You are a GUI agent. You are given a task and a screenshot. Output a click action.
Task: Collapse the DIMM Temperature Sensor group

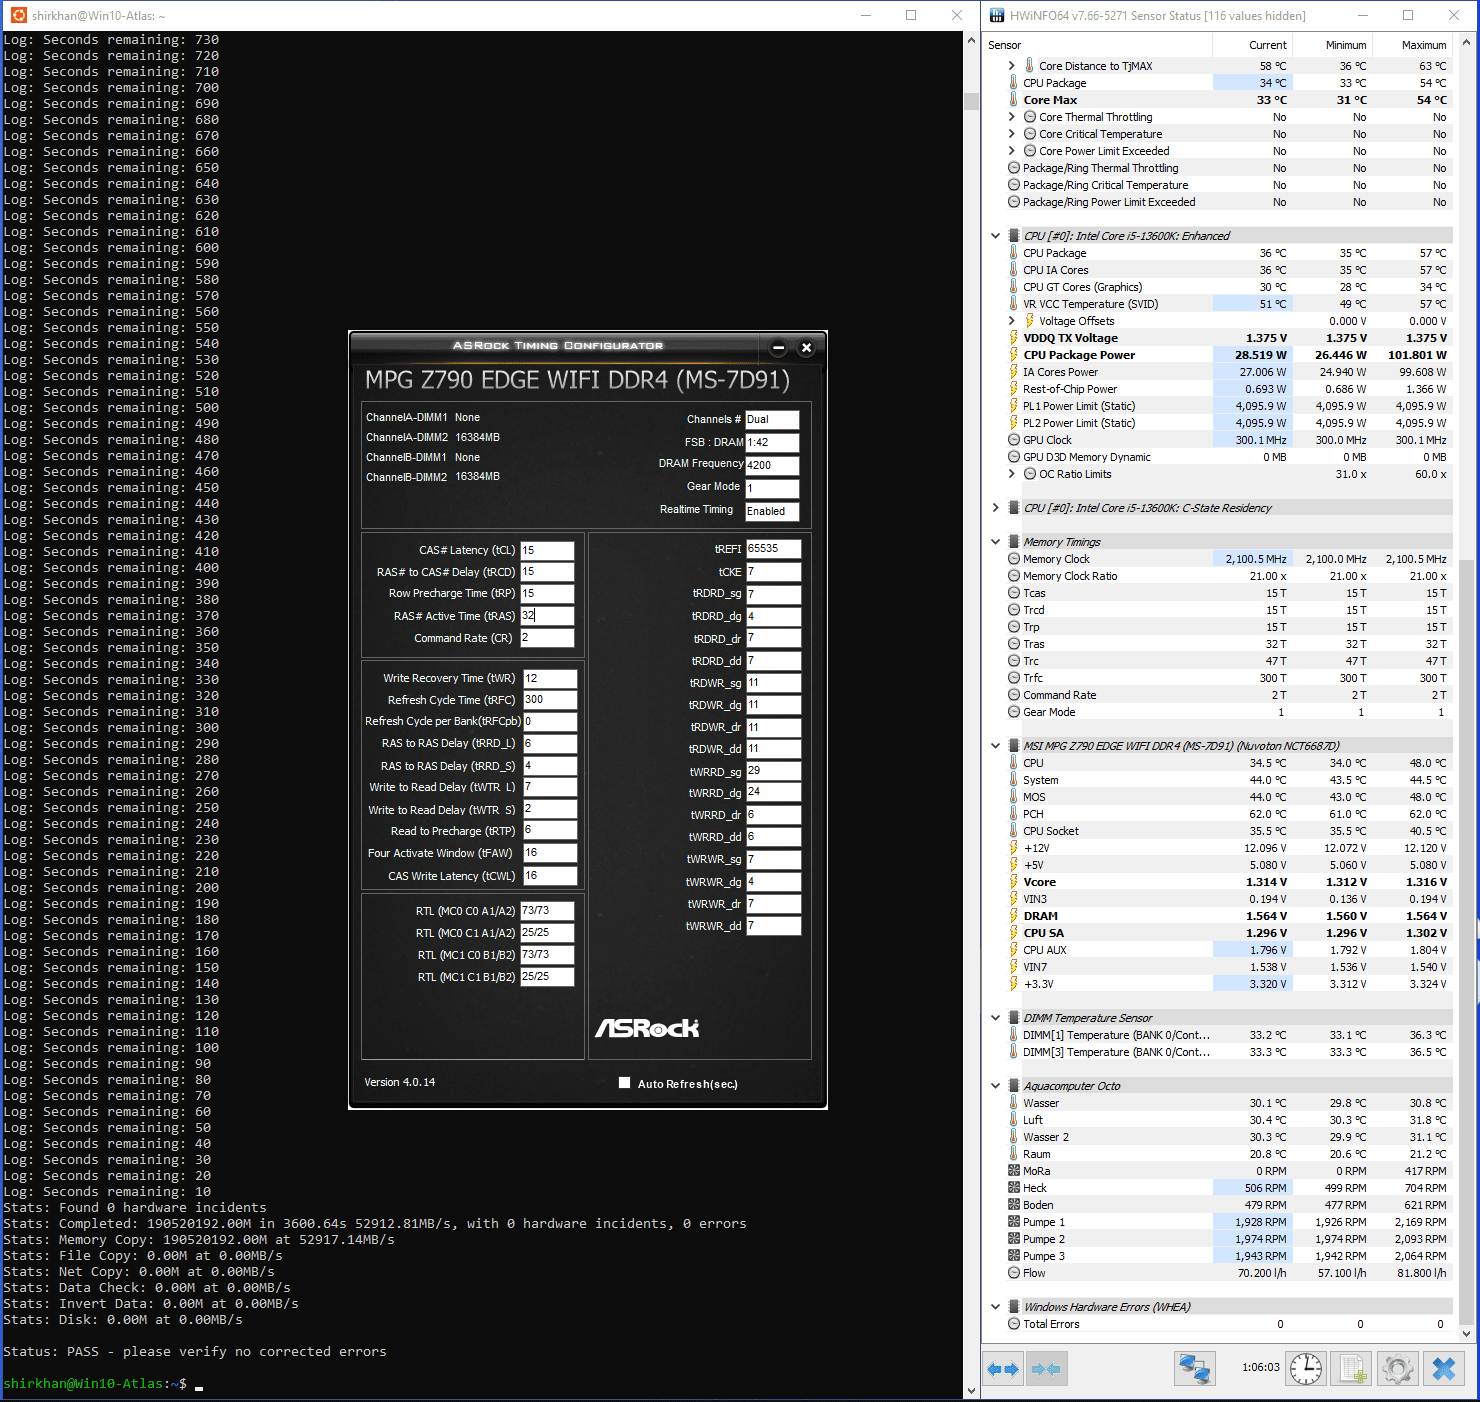(x=995, y=1018)
